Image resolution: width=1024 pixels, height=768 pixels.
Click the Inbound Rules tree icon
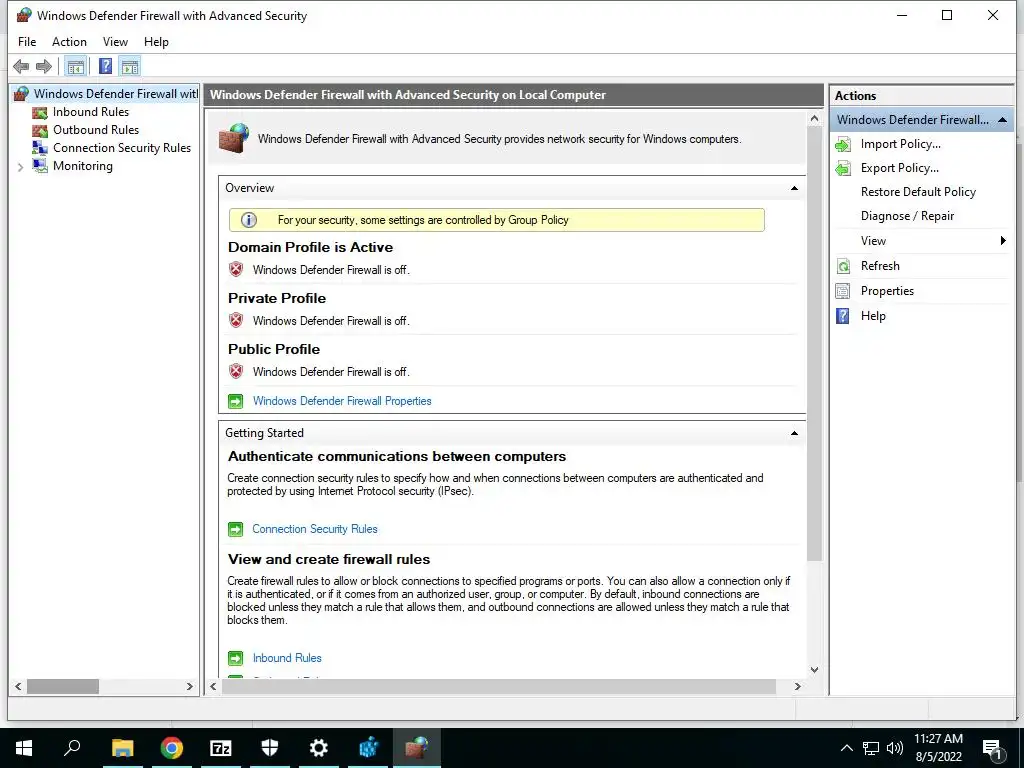40,112
